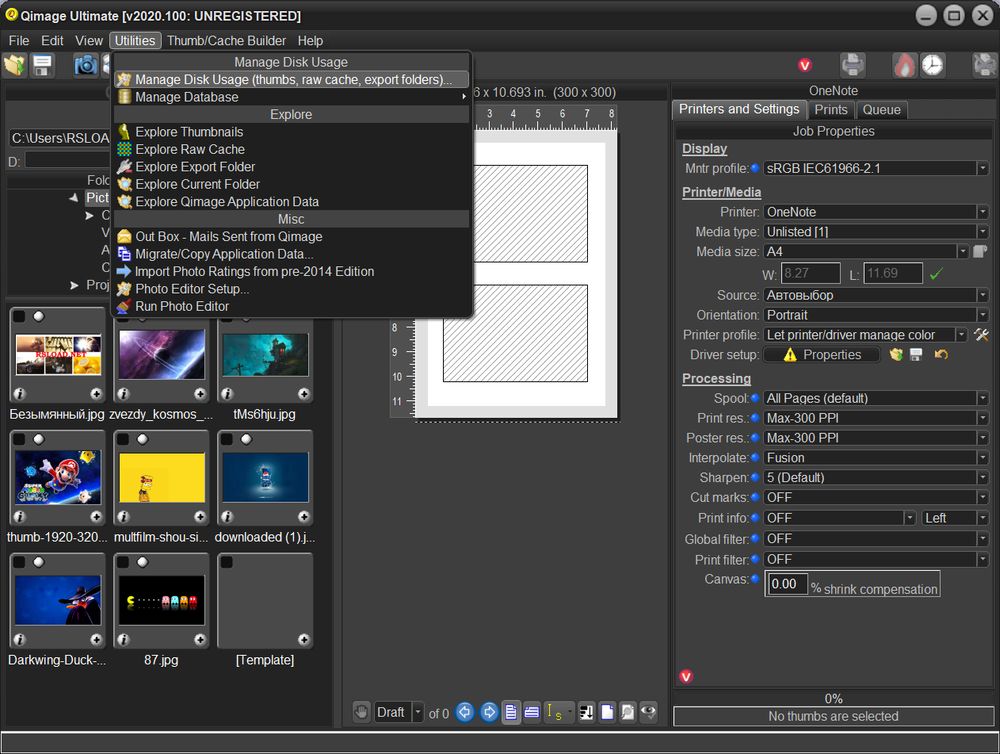Click the floppy disk save icon beside Properties
The width and height of the screenshot is (1000, 754).
[x=916, y=355]
